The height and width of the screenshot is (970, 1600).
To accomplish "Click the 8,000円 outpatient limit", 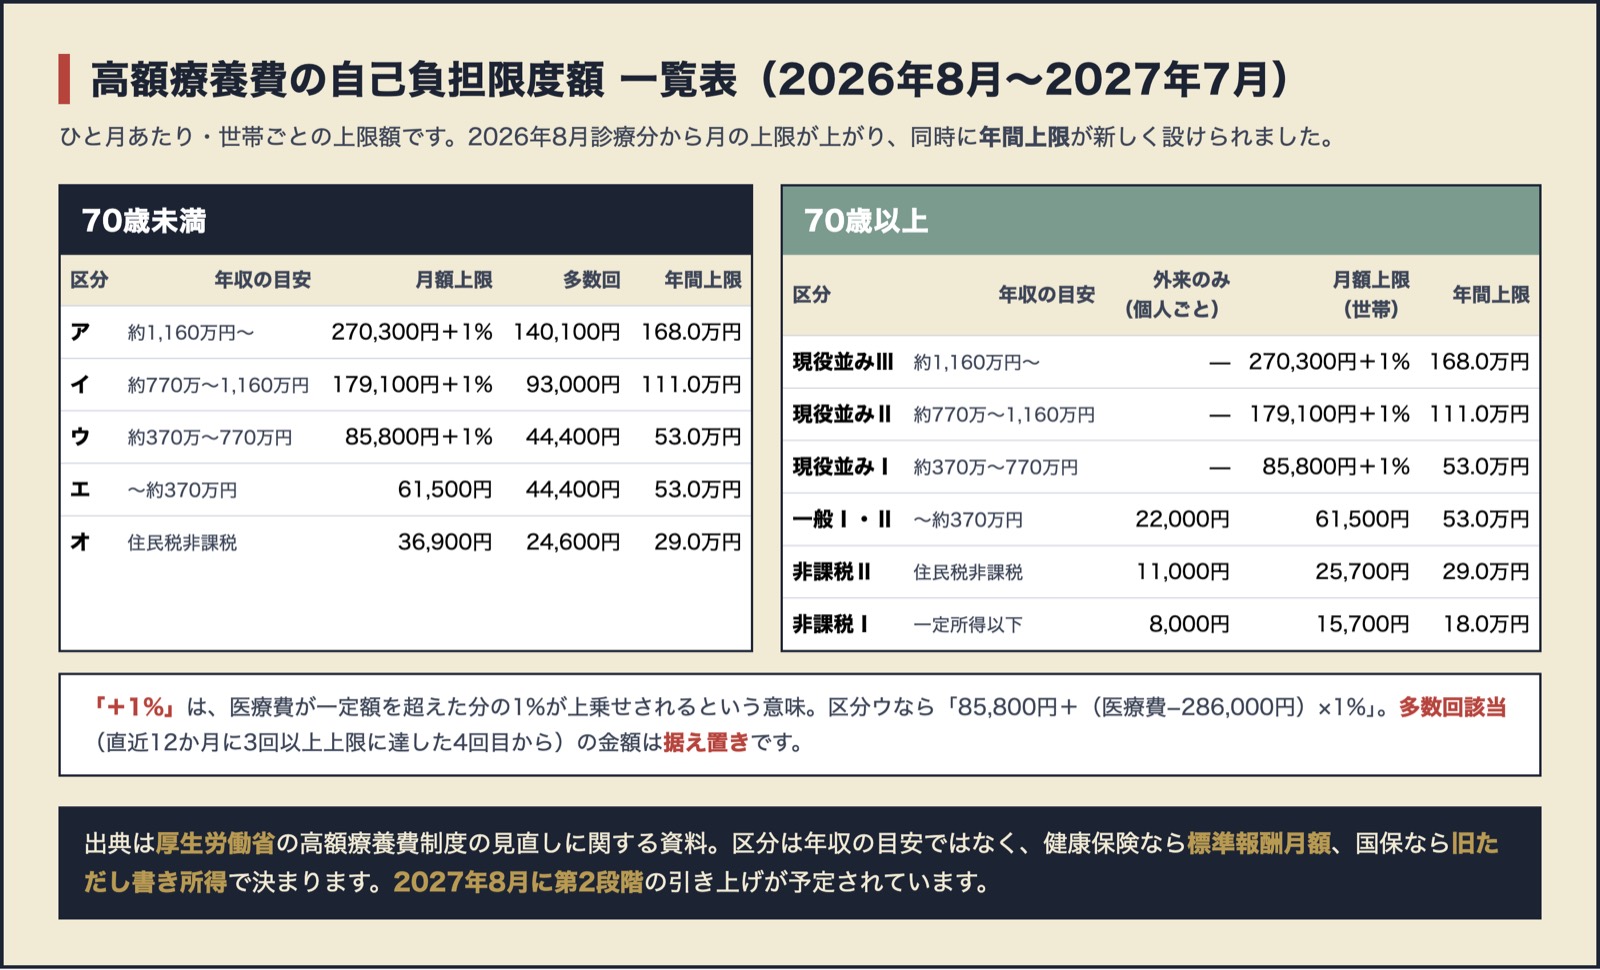I will (x=1189, y=624).
